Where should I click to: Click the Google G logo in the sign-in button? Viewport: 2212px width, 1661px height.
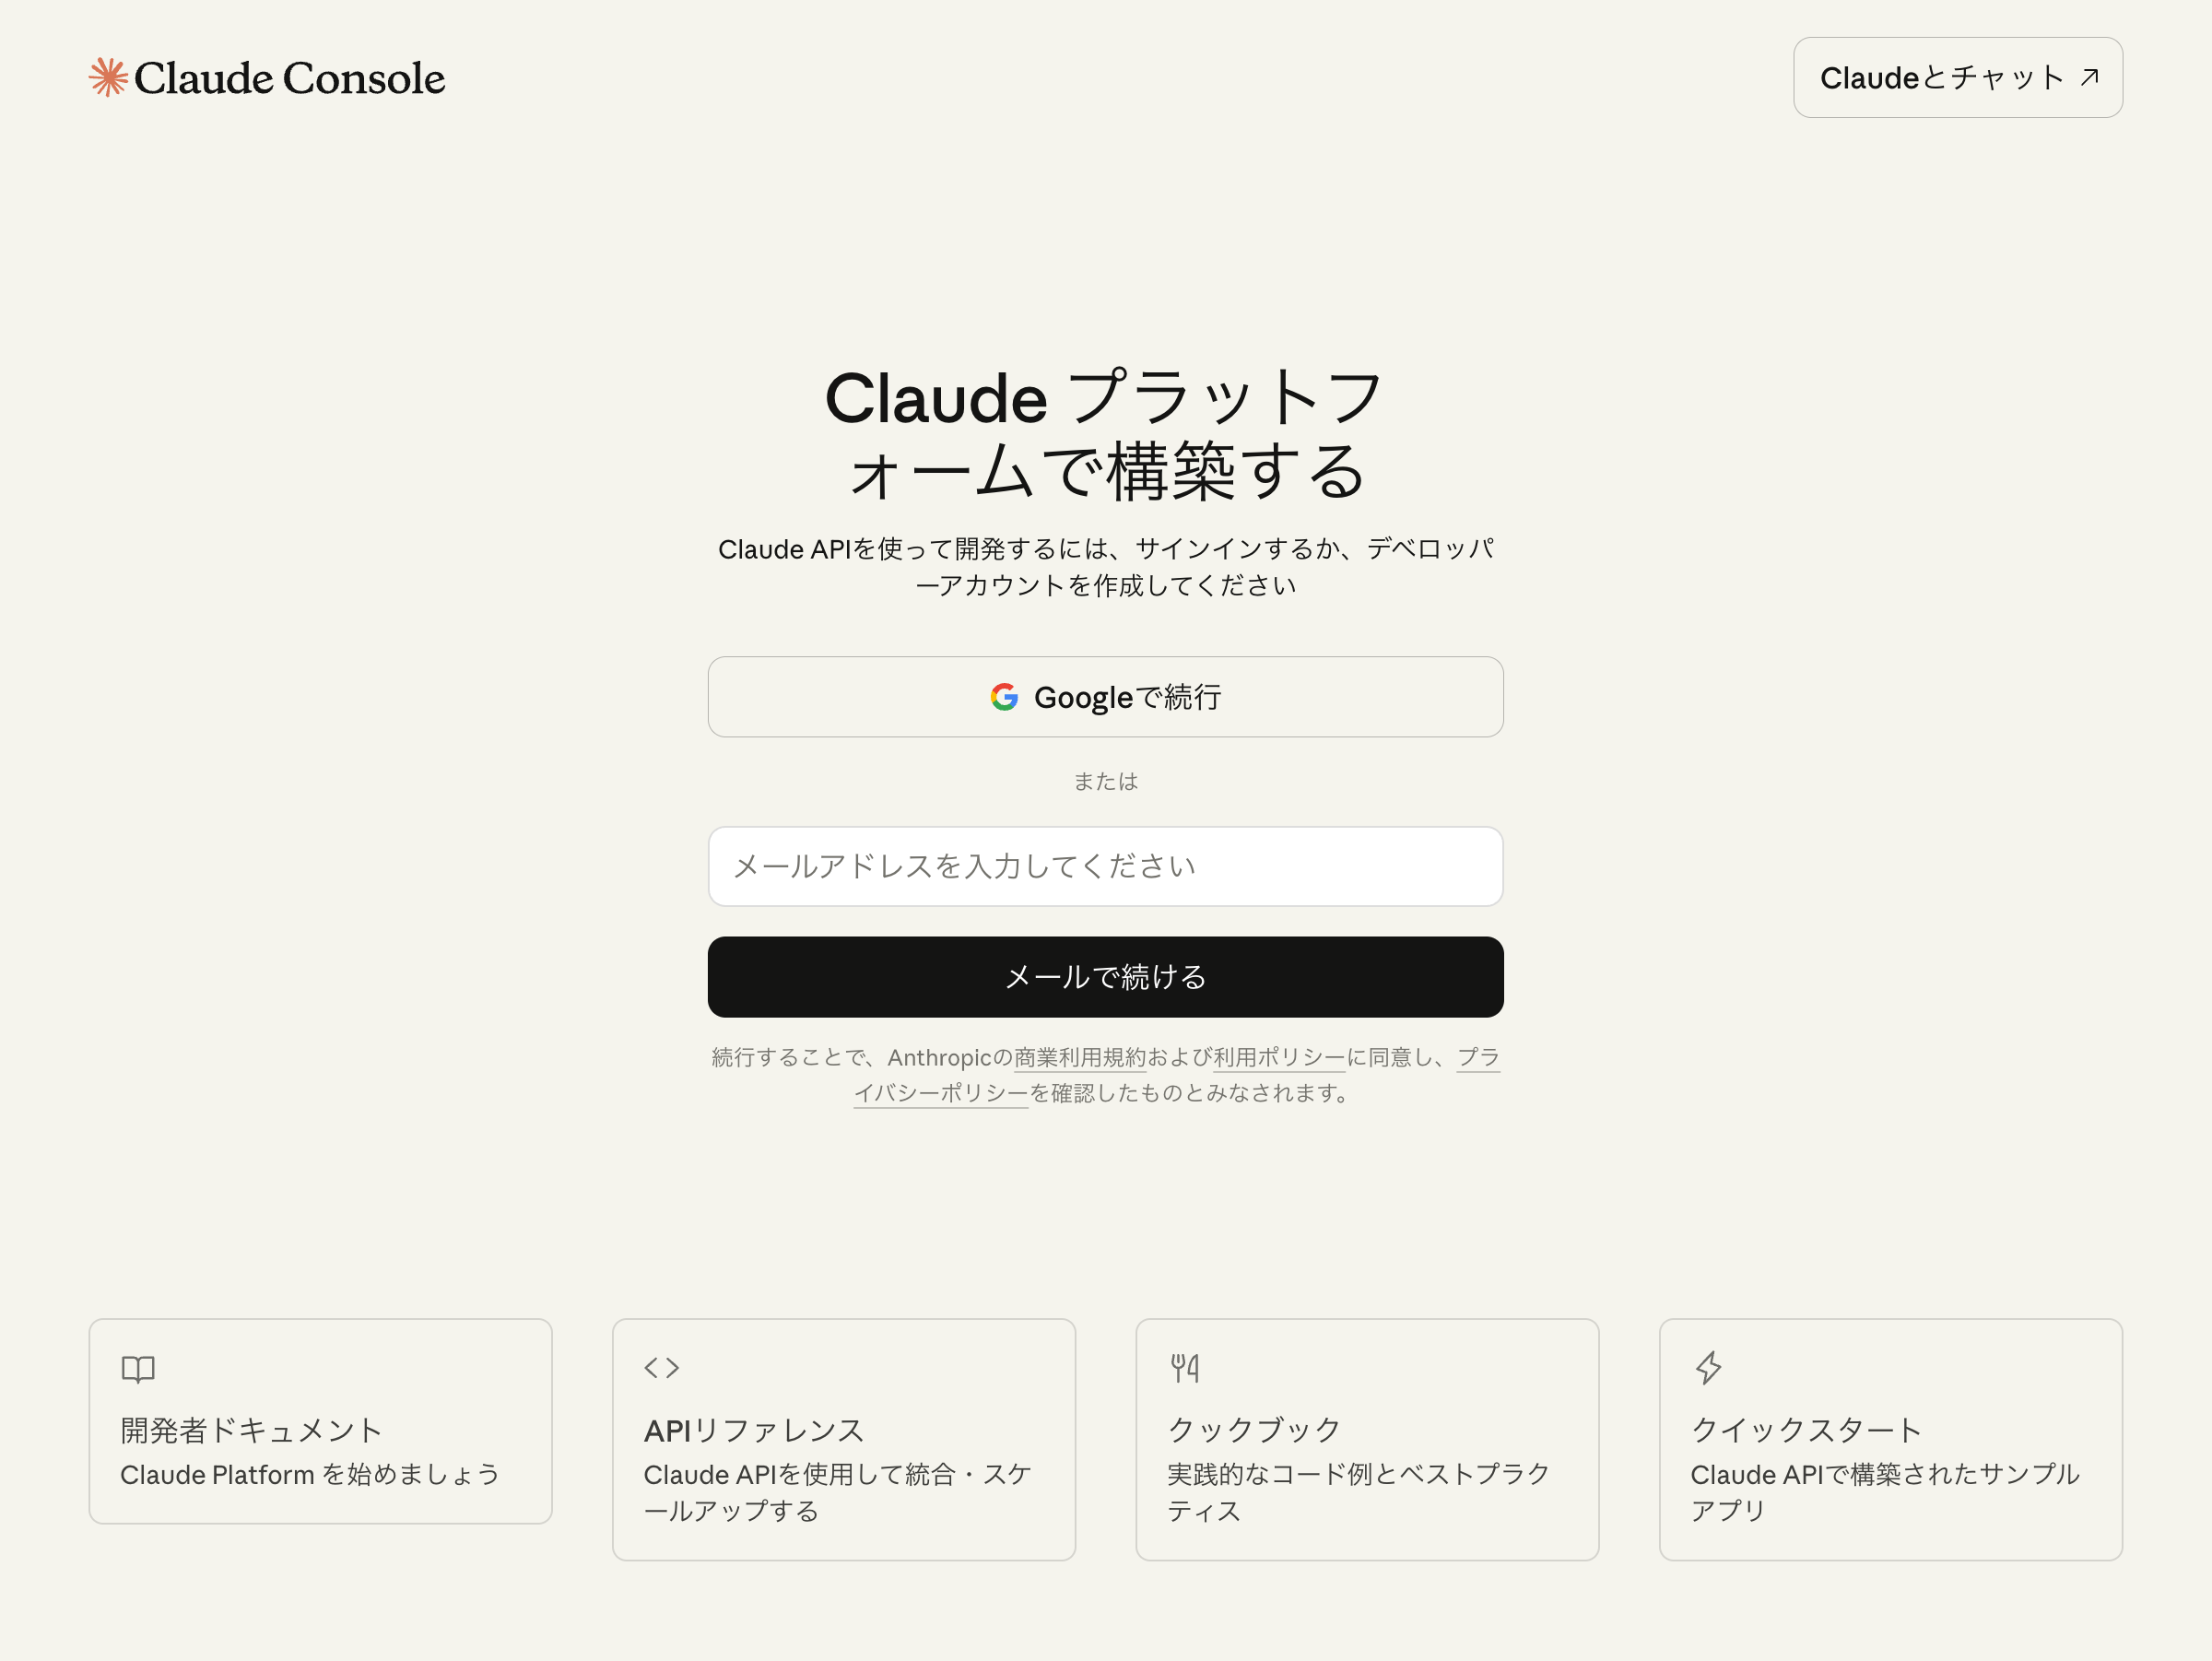click(x=1004, y=697)
